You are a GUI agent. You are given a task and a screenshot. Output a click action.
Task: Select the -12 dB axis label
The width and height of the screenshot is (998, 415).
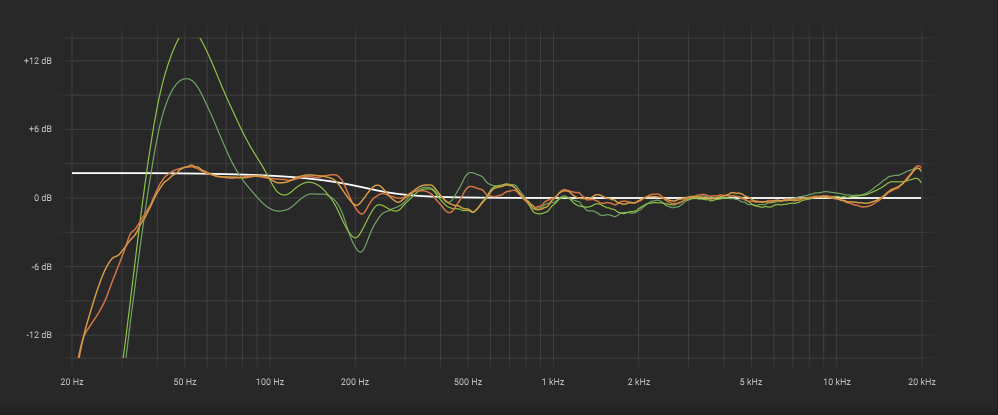pyautogui.click(x=39, y=335)
